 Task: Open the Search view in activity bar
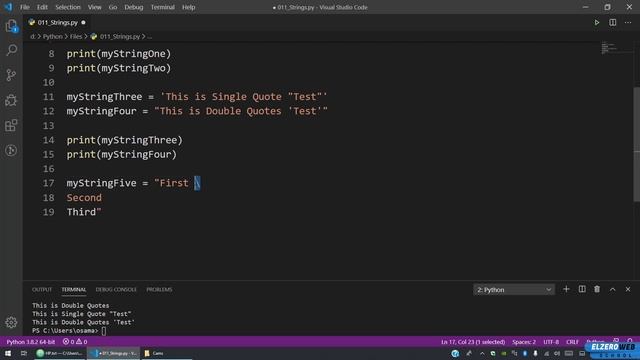coord(11,50)
